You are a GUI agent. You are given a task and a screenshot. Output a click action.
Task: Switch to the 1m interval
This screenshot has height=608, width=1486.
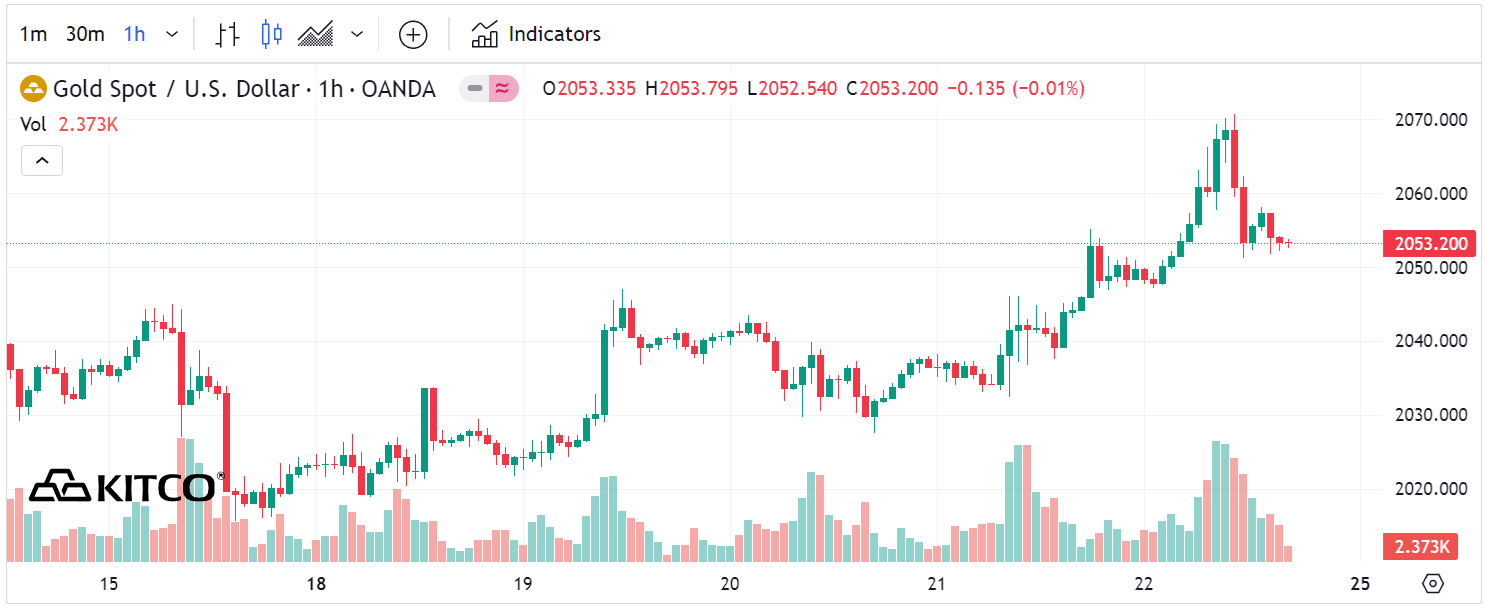pyautogui.click(x=34, y=35)
